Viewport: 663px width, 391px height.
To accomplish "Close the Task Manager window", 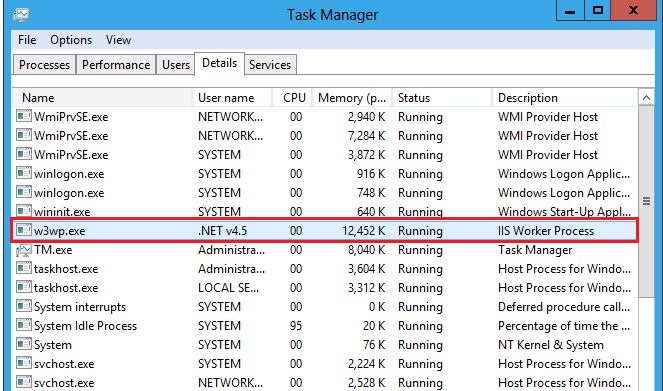I will coord(633,10).
